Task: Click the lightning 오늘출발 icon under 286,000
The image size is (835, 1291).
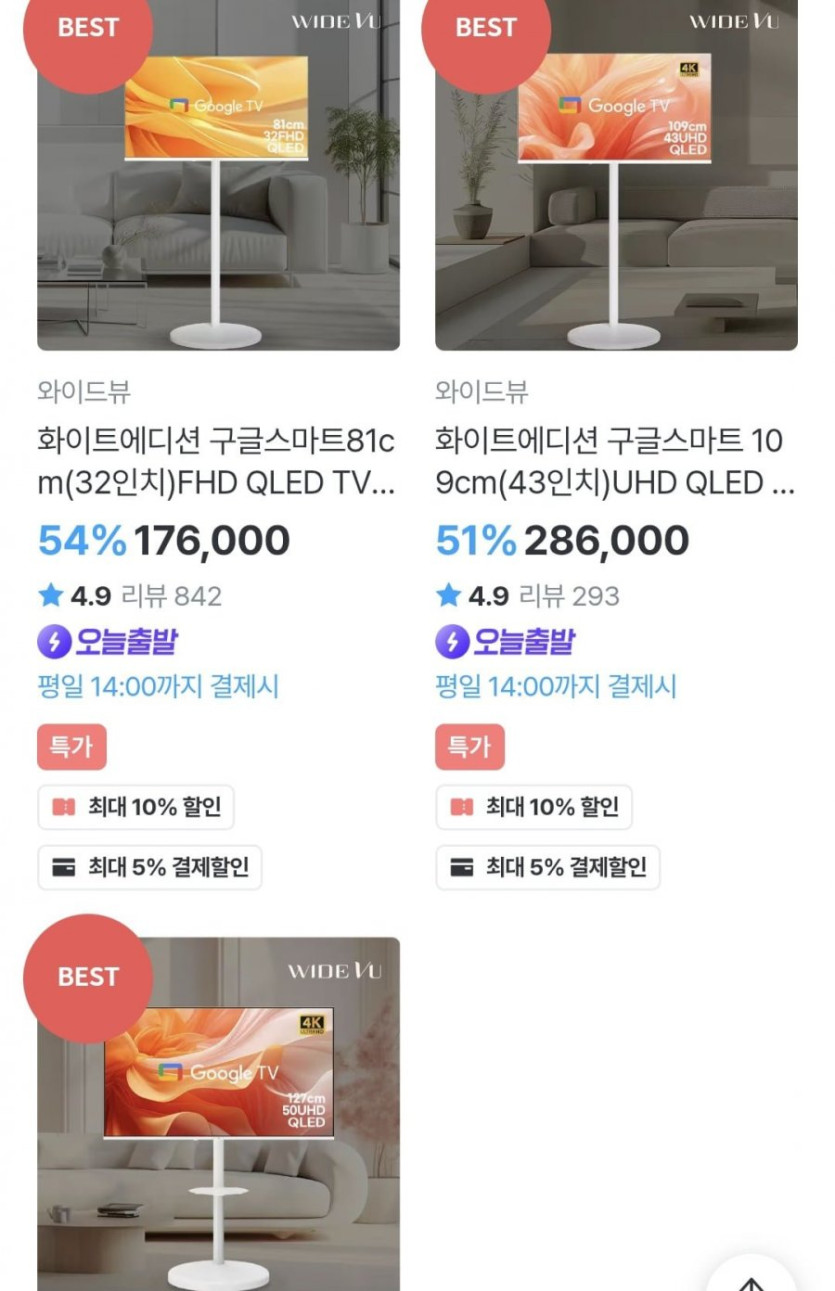Action: 452,642
